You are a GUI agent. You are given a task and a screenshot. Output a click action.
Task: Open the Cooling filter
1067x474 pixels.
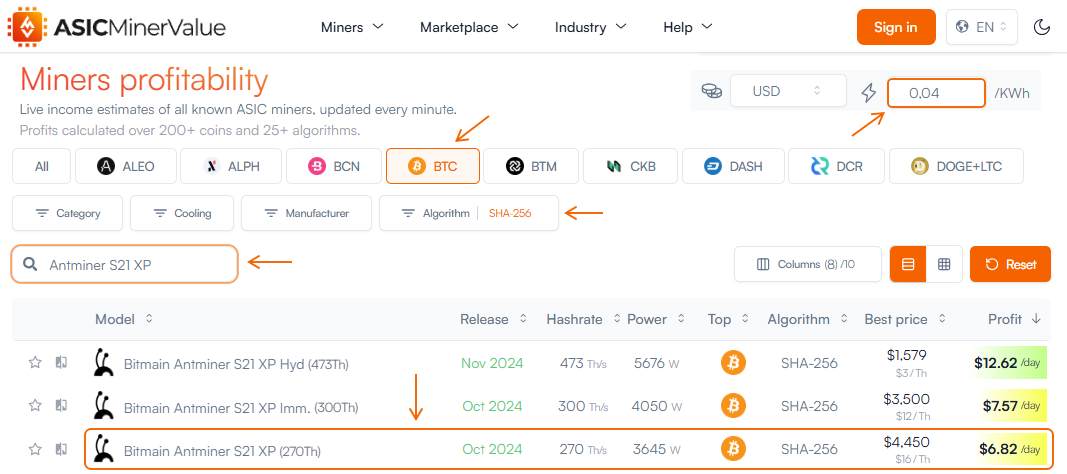[x=182, y=213]
